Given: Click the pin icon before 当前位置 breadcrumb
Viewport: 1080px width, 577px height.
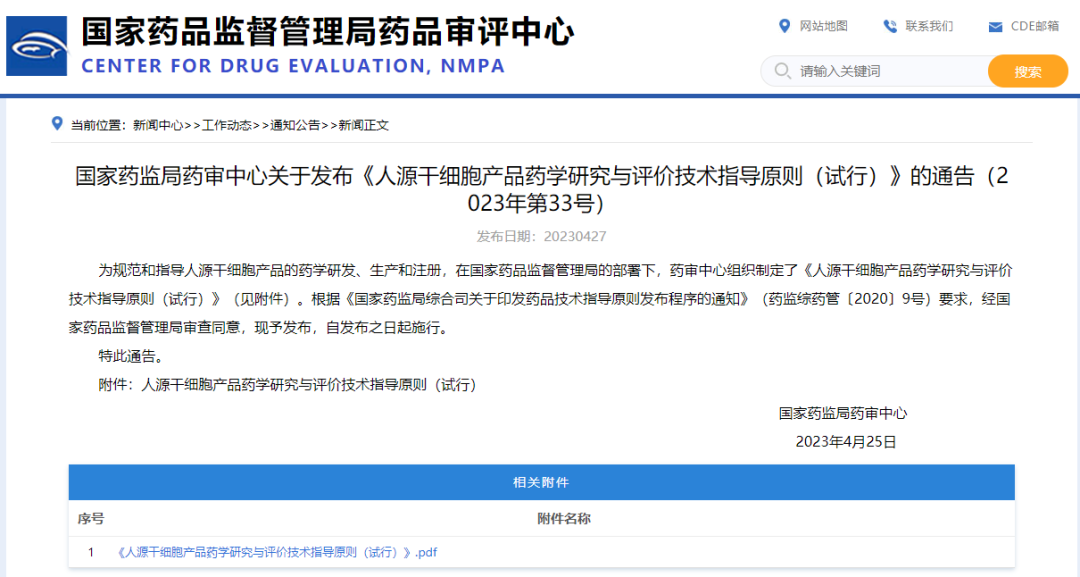Looking at the screenshot, I should click(x=56, y=124).
